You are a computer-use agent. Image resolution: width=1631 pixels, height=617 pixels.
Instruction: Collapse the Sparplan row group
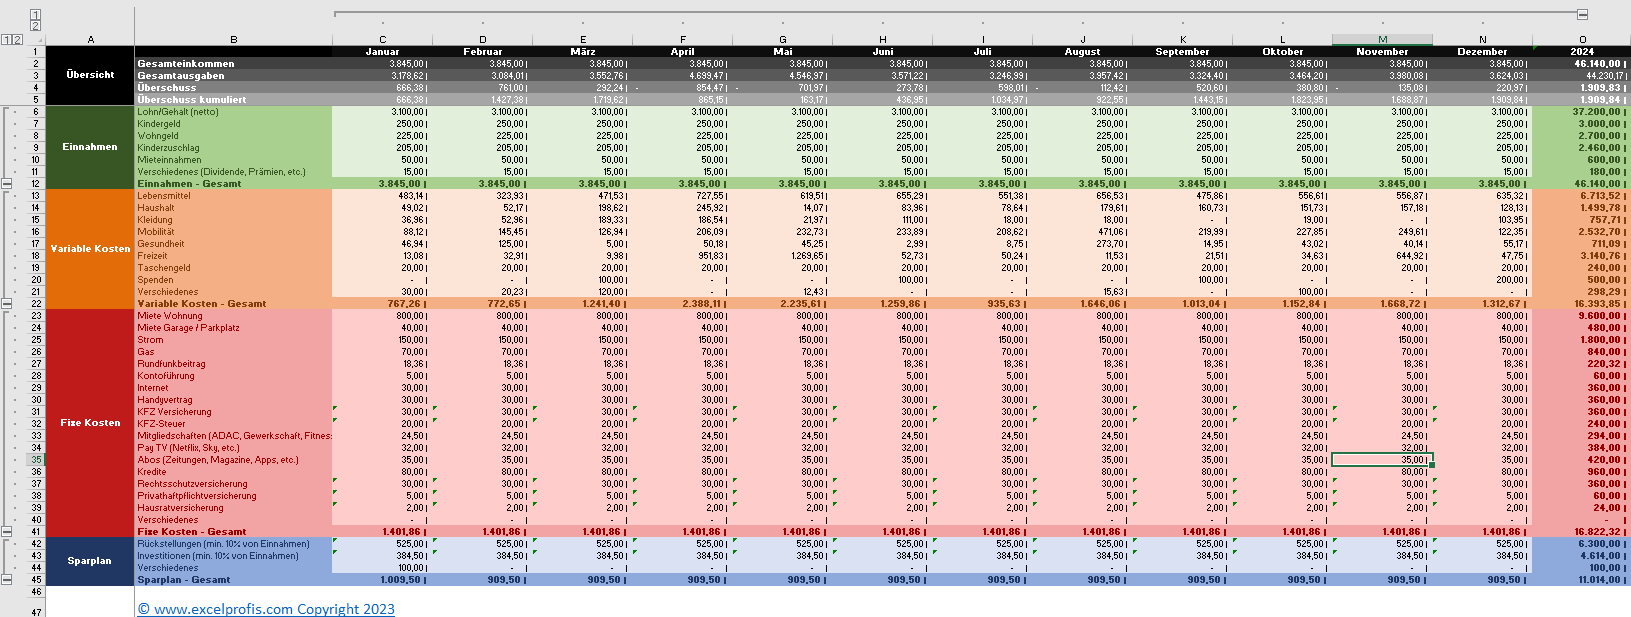pyautogui.click(x=7, y=580)
